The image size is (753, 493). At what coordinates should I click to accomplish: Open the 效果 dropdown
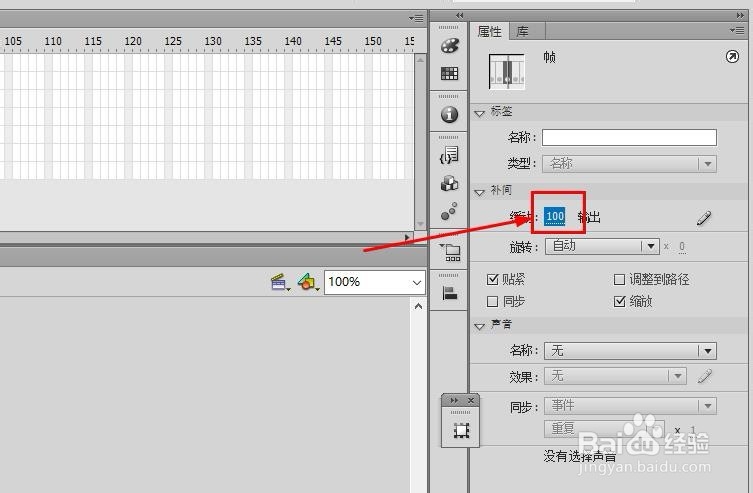(x=615, y=376)
